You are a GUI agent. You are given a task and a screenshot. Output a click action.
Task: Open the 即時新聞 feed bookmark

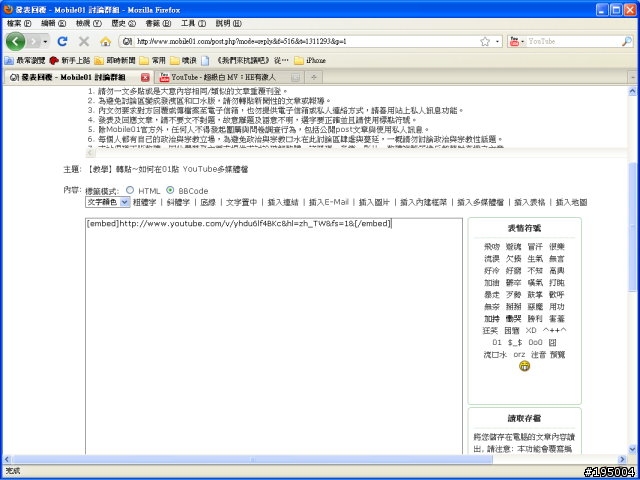pos(115,60)
